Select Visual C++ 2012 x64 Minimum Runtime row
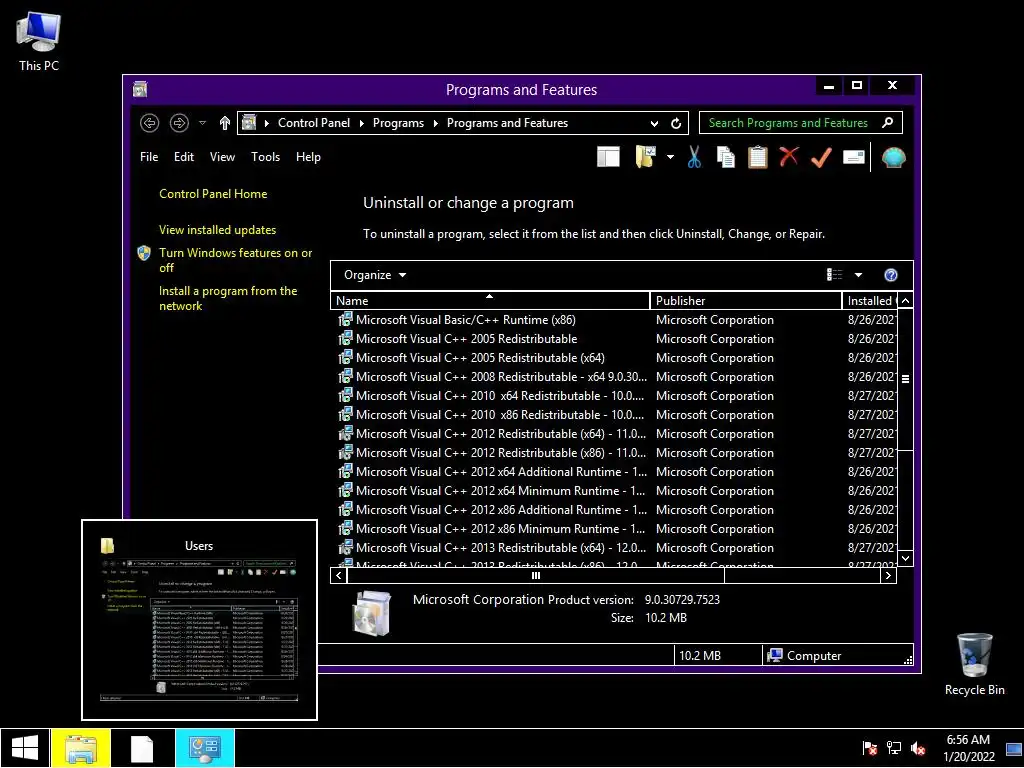Viewport: 1024px width, 768px height. pyautogui.click(x=616, y=490)
